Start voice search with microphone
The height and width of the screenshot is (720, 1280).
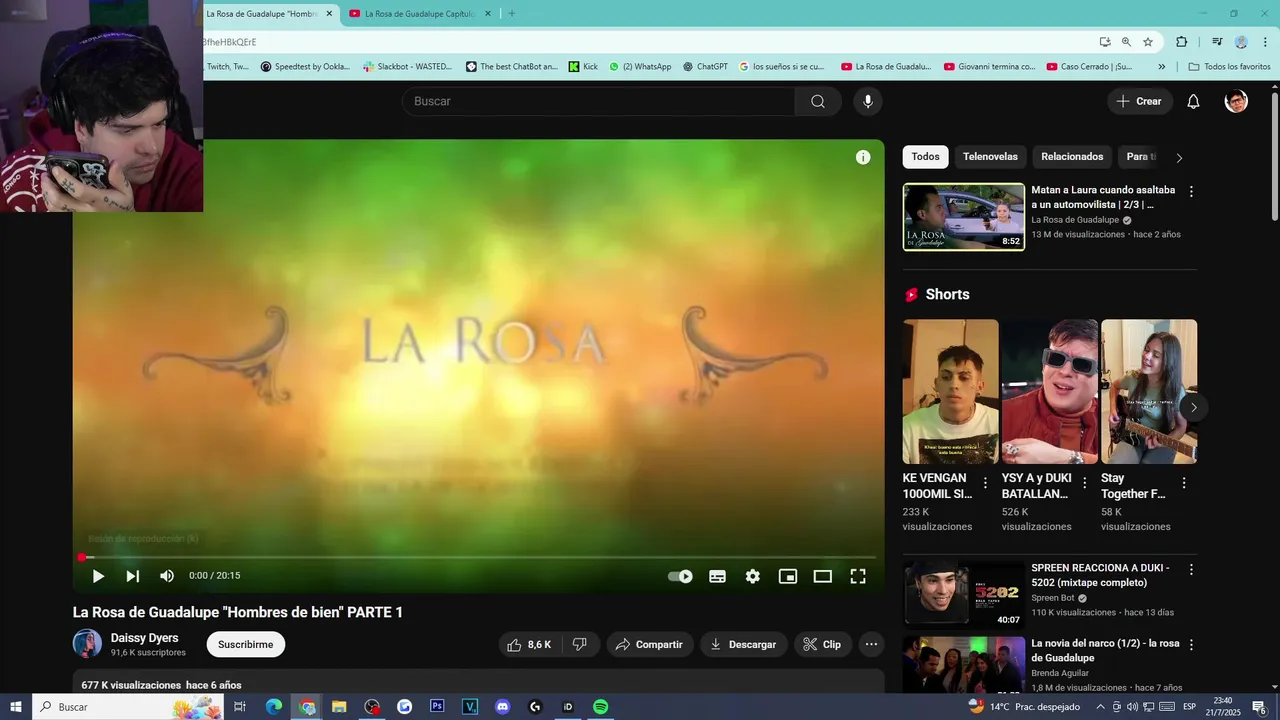pos(868,101)
